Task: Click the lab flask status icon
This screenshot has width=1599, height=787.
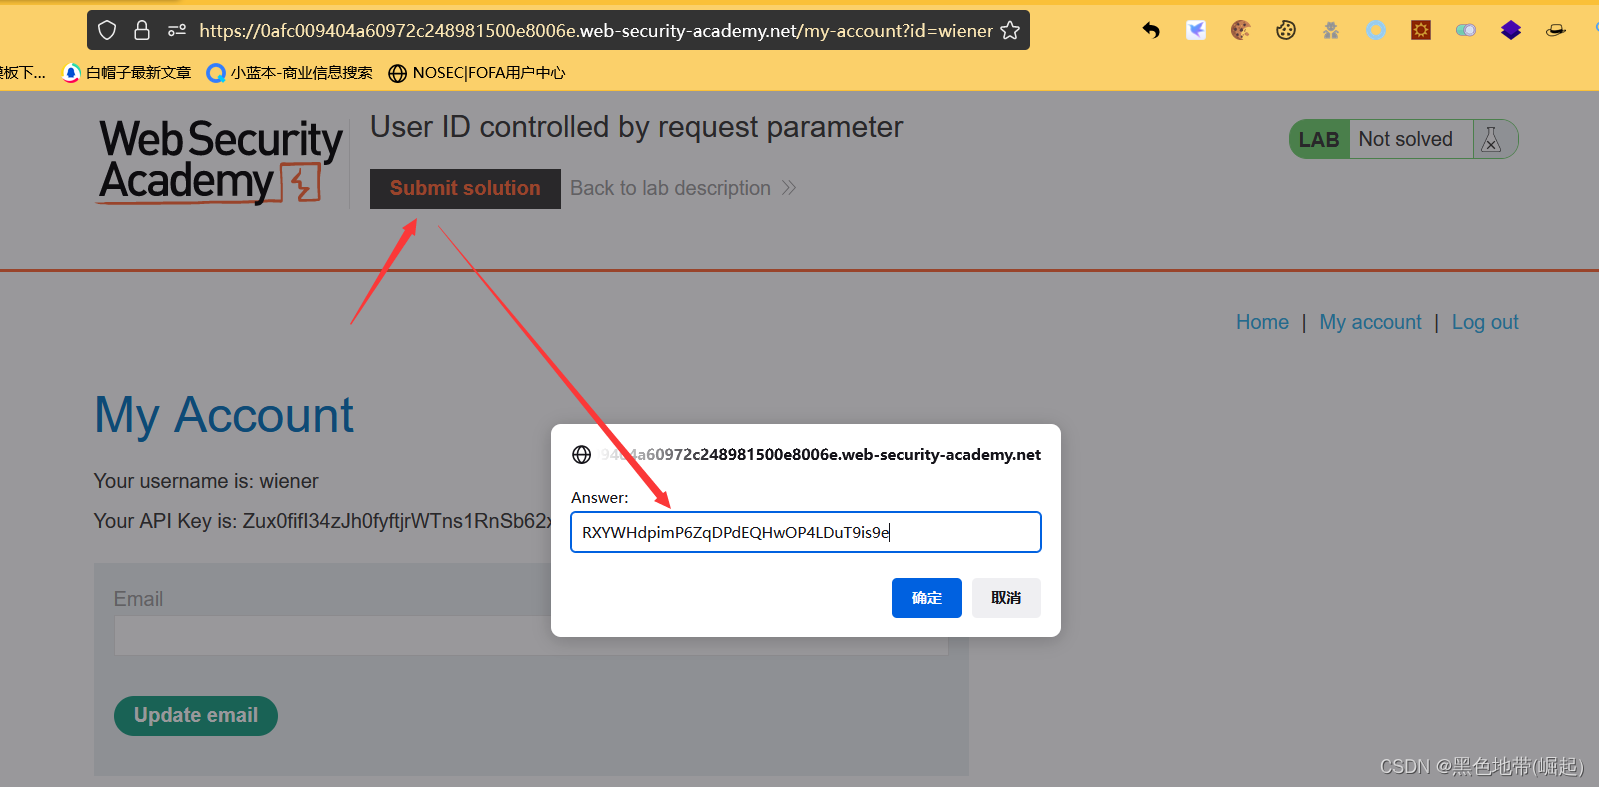Action: pos(1491,139)
